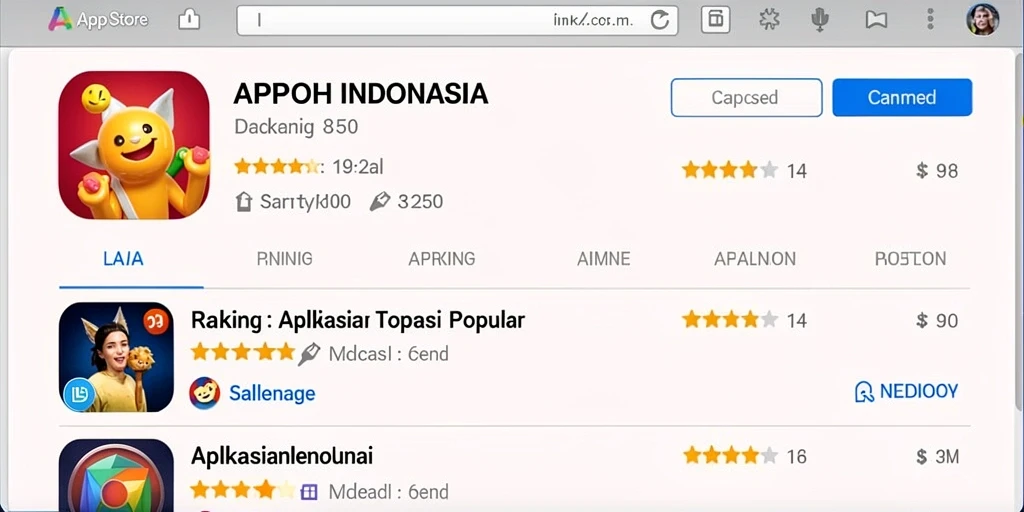Click the Capcsed outlined button
Image resolution: width=1024 pixels, height=512 pixels.
pyautogui.click(x=746, y=97)
